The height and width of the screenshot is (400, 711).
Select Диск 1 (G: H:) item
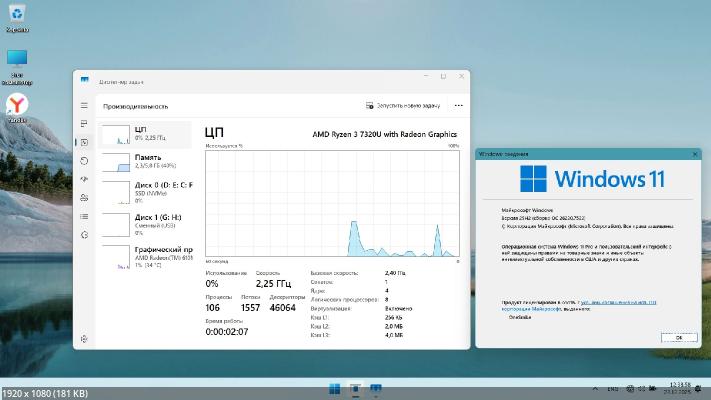tap(150, 222)
